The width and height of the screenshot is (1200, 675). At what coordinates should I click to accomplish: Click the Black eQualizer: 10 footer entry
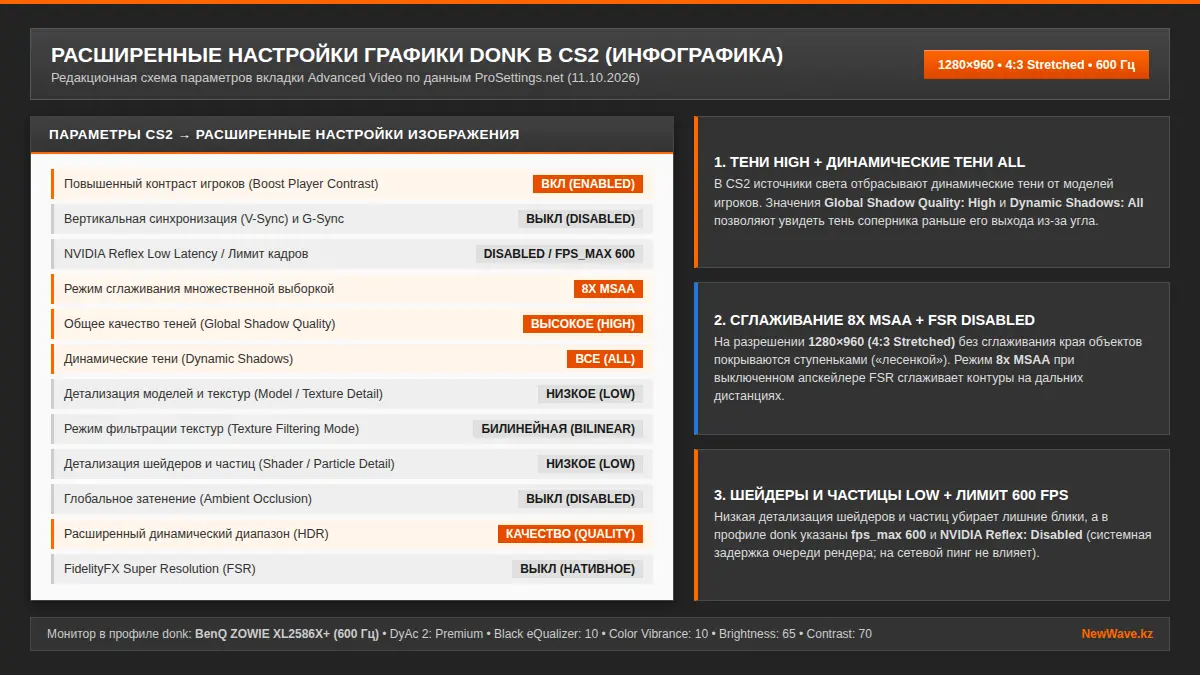click(546, 633)
